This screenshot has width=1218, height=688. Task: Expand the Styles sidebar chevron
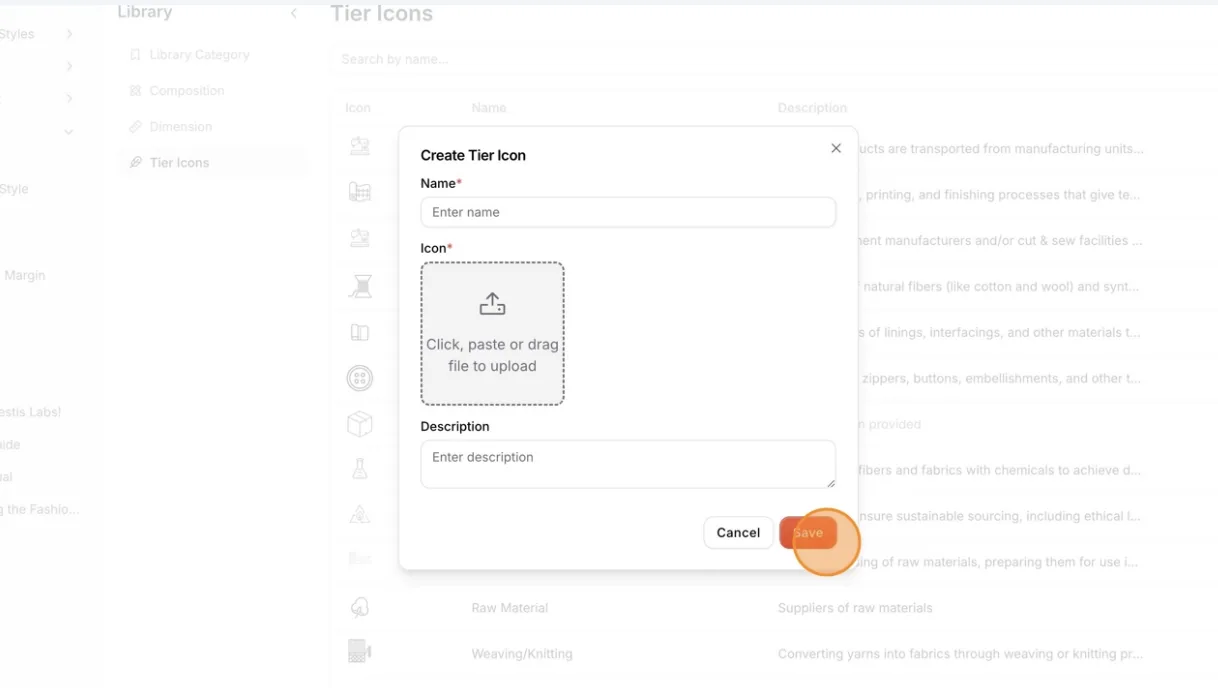pyautogui.click(x=69, y=34)
